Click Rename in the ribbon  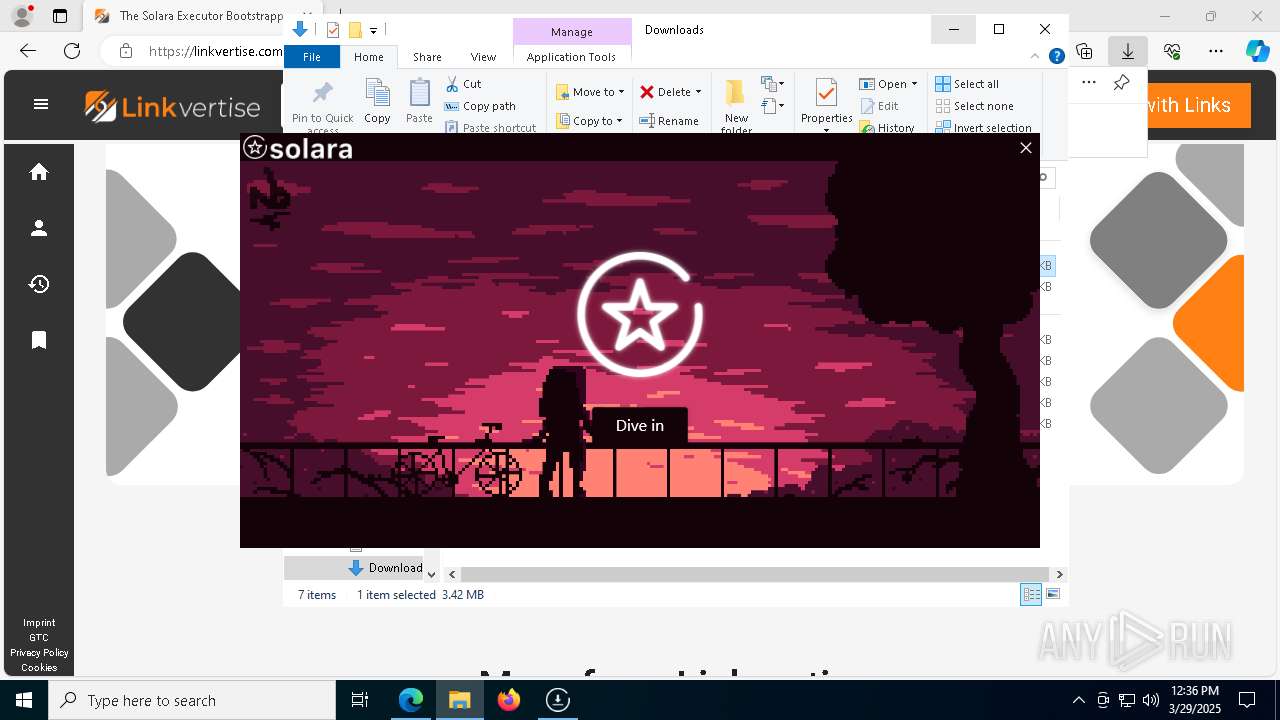pyautogui.click(x=670, y=121)
